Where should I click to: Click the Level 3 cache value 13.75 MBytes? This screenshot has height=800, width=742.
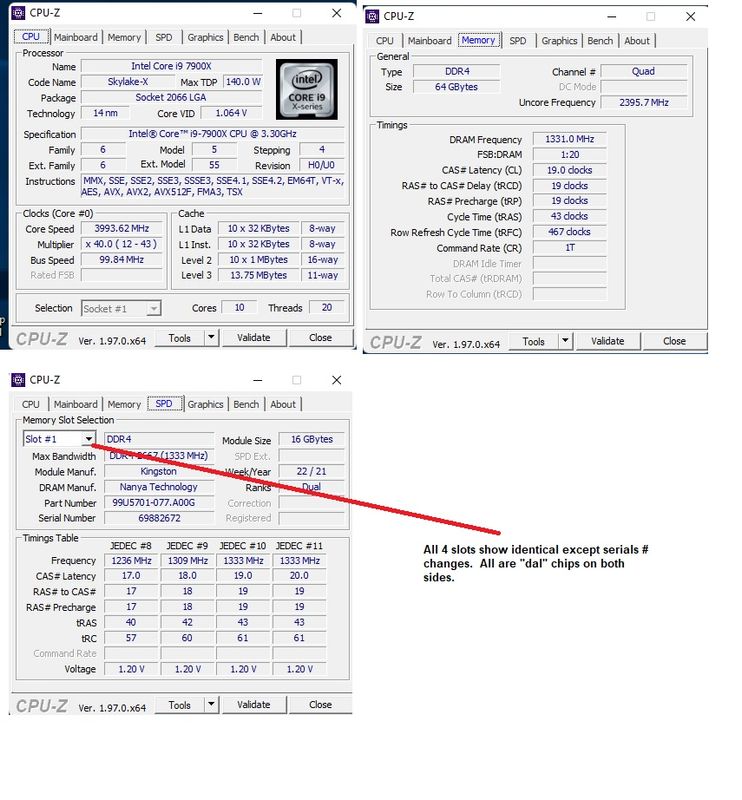(x=258, y=275)
